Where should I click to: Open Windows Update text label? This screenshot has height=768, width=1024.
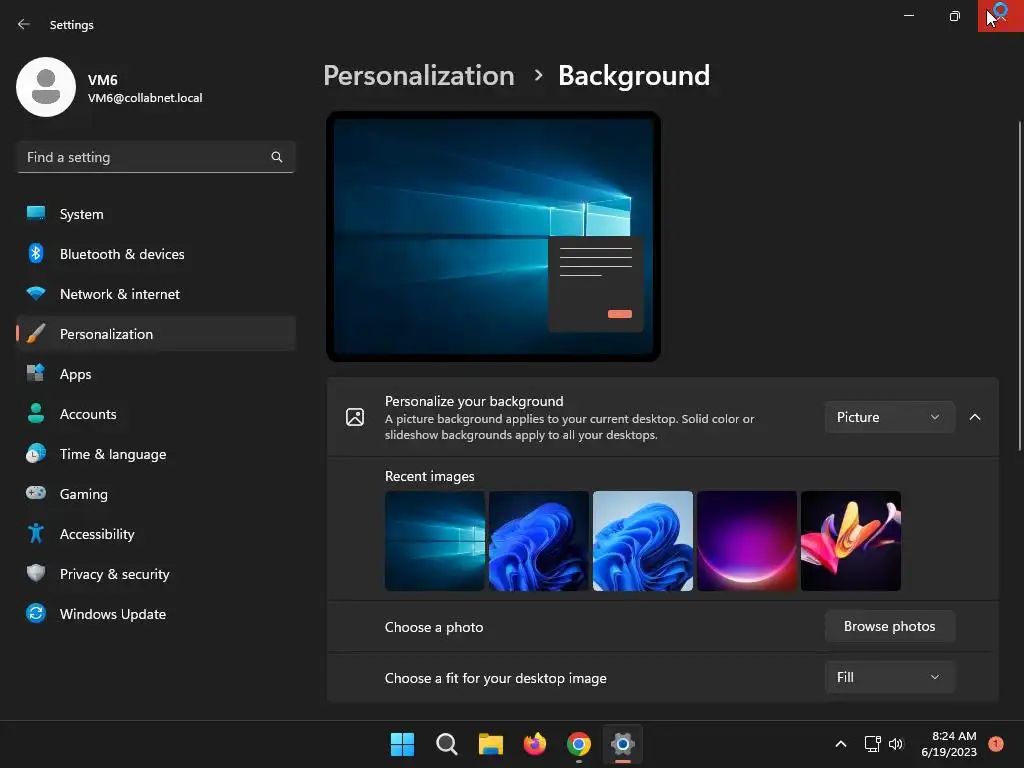click(113, 614)
